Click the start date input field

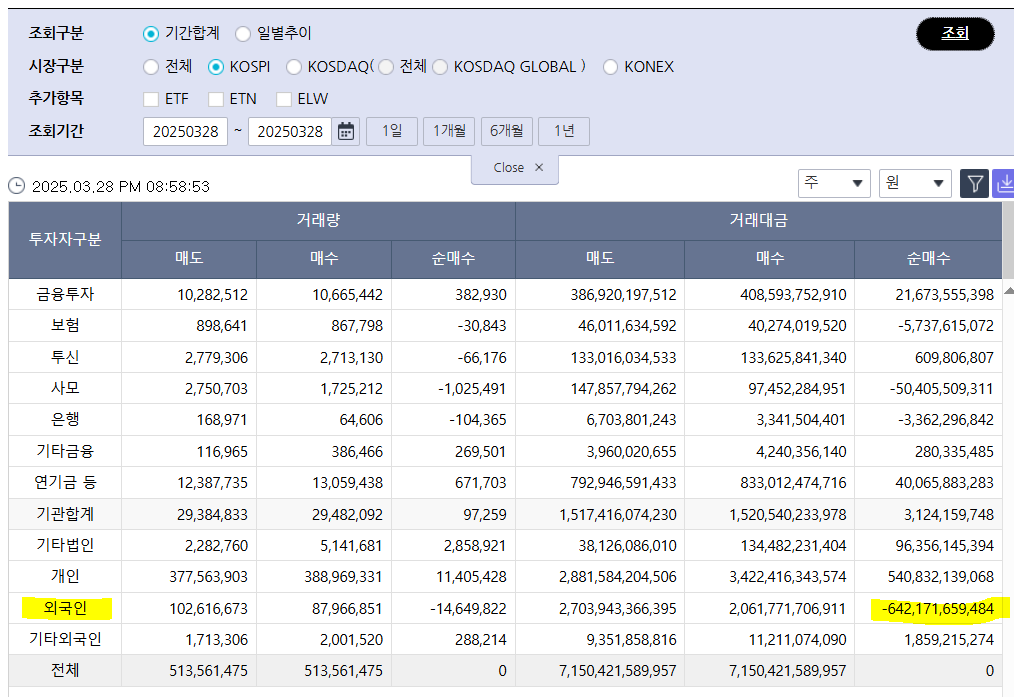click(185, 132)
